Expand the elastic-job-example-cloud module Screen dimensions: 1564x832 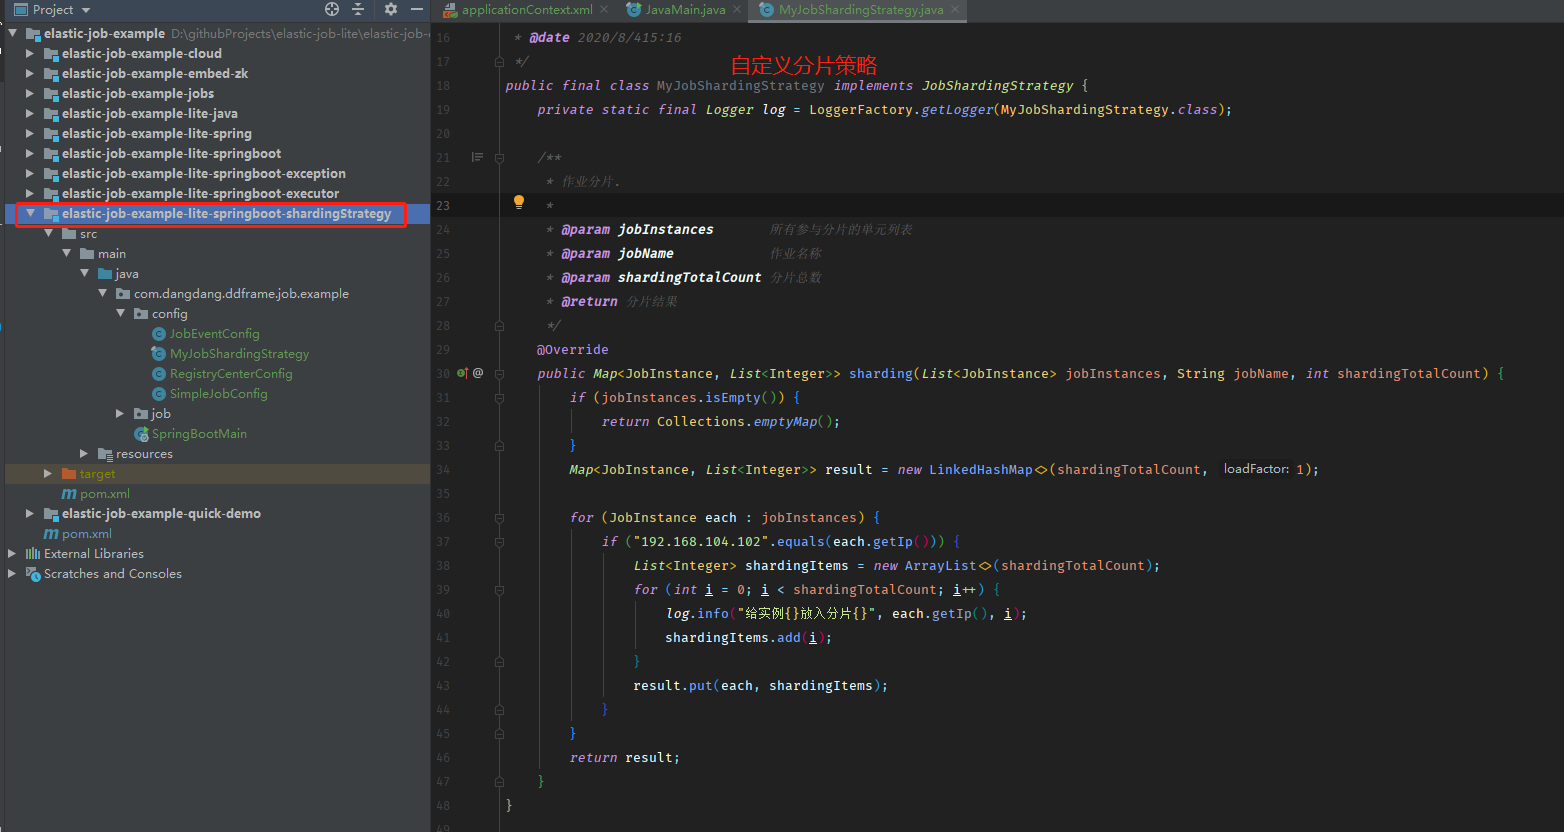tap(28, 53)
